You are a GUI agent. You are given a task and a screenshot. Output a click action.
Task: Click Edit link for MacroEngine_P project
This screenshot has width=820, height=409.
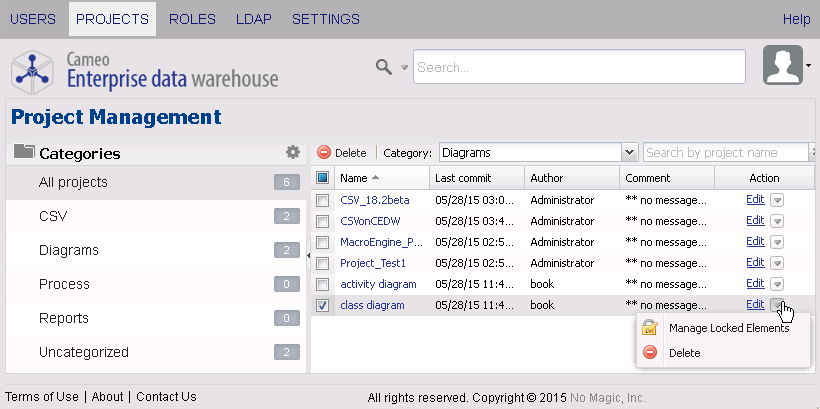pyautogui.click(x=755, y=242)
